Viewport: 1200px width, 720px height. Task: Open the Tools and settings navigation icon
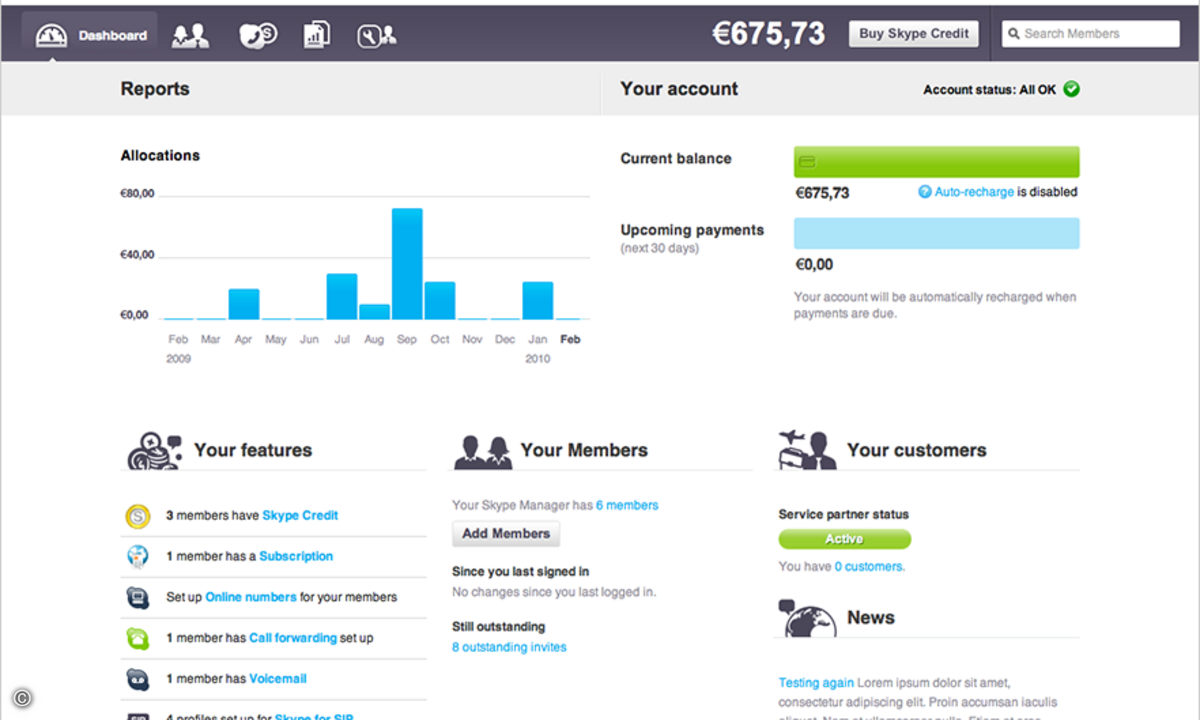tap(377, 36)
